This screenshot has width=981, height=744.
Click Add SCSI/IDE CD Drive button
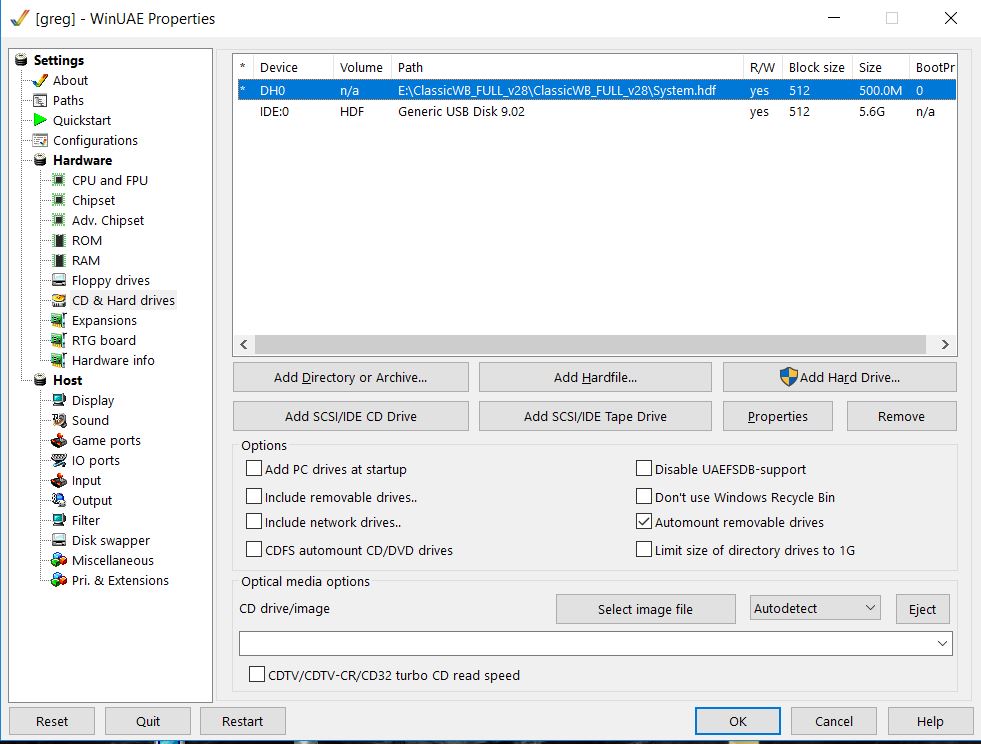point(350,416)
